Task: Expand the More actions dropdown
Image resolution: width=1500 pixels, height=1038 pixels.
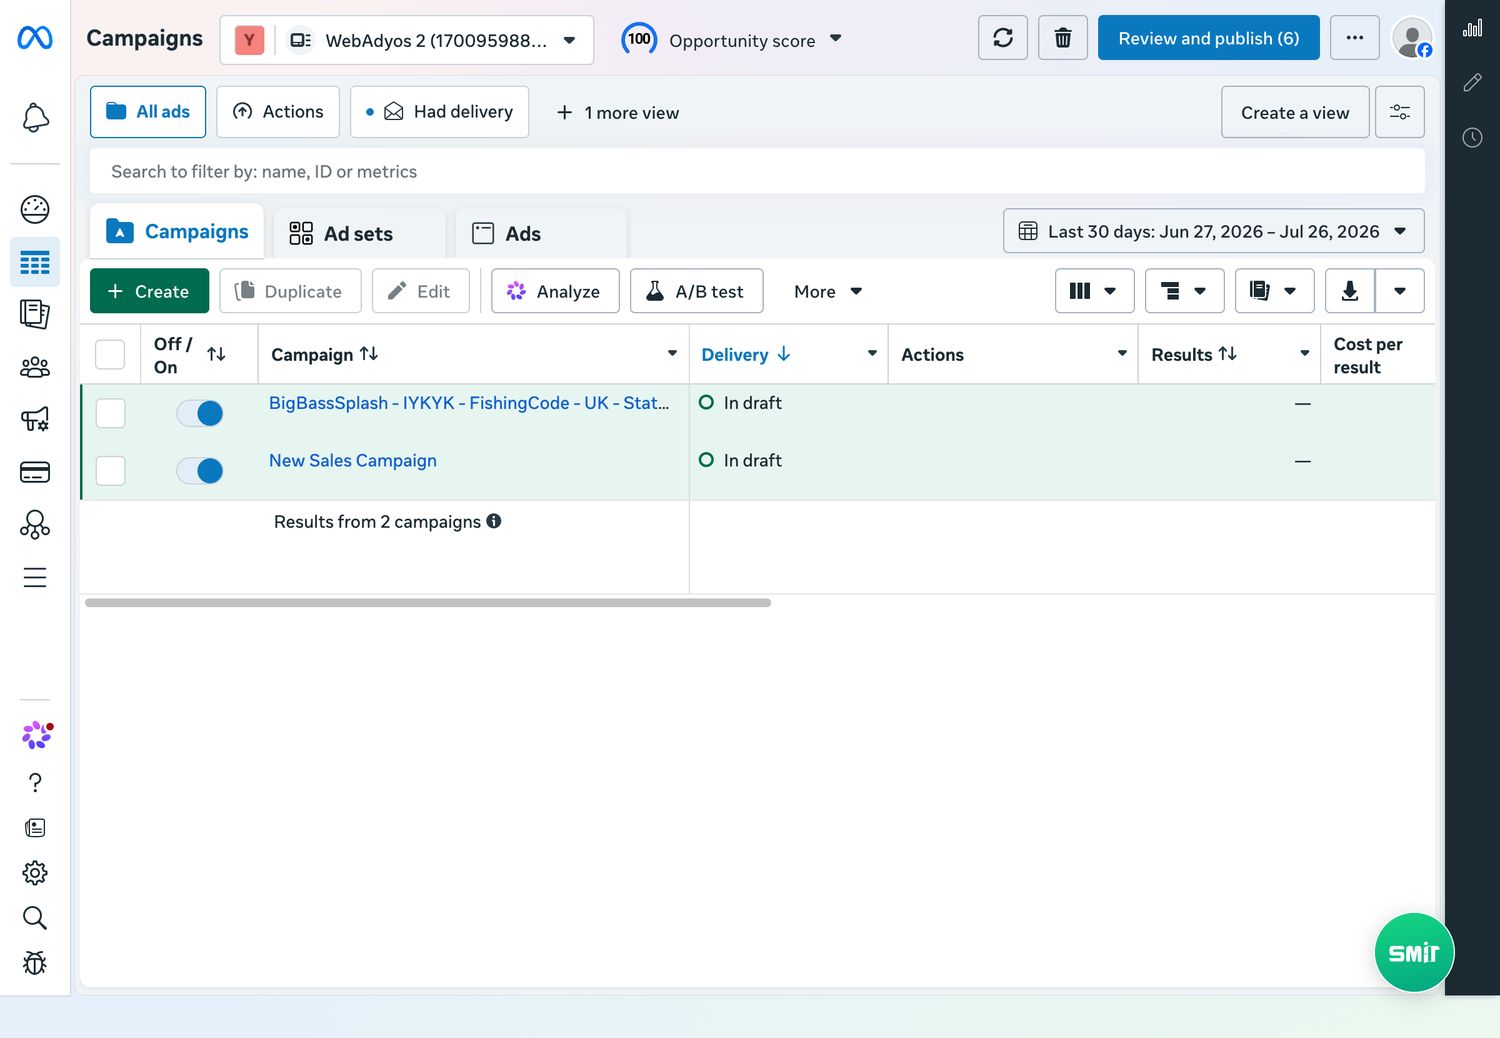Action: (828, 291)
